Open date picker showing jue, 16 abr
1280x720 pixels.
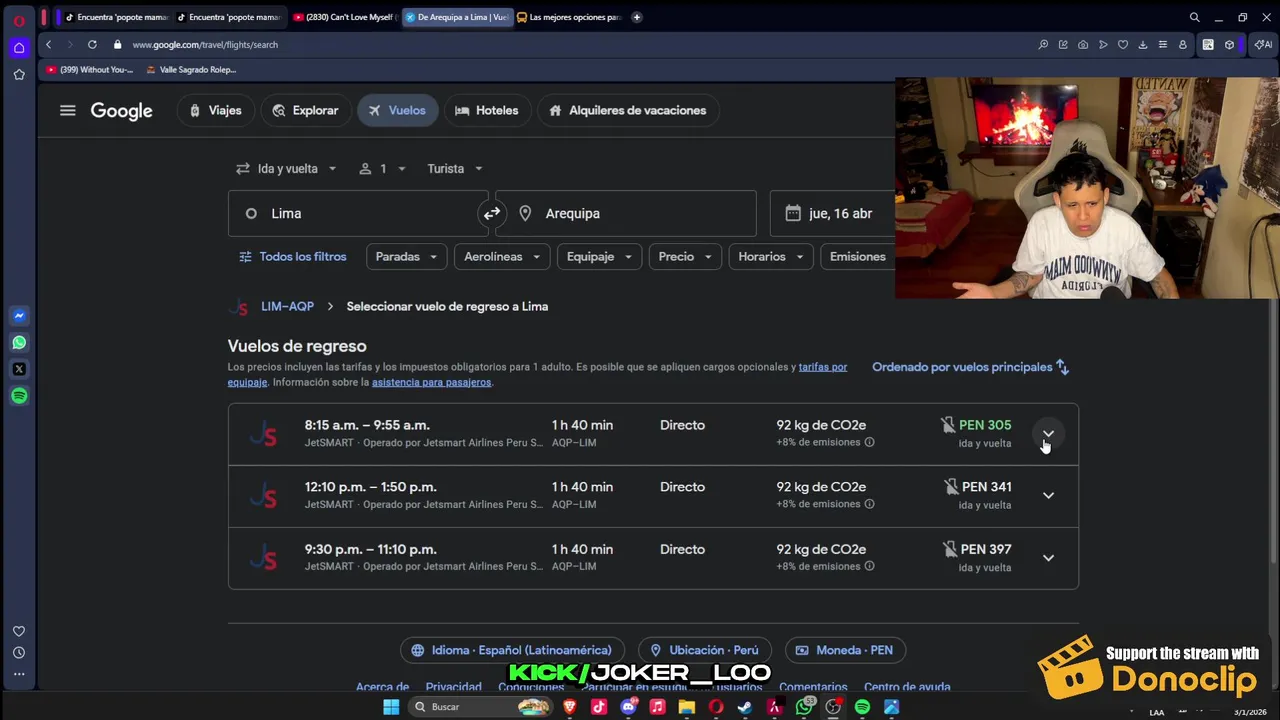(833, 213)
